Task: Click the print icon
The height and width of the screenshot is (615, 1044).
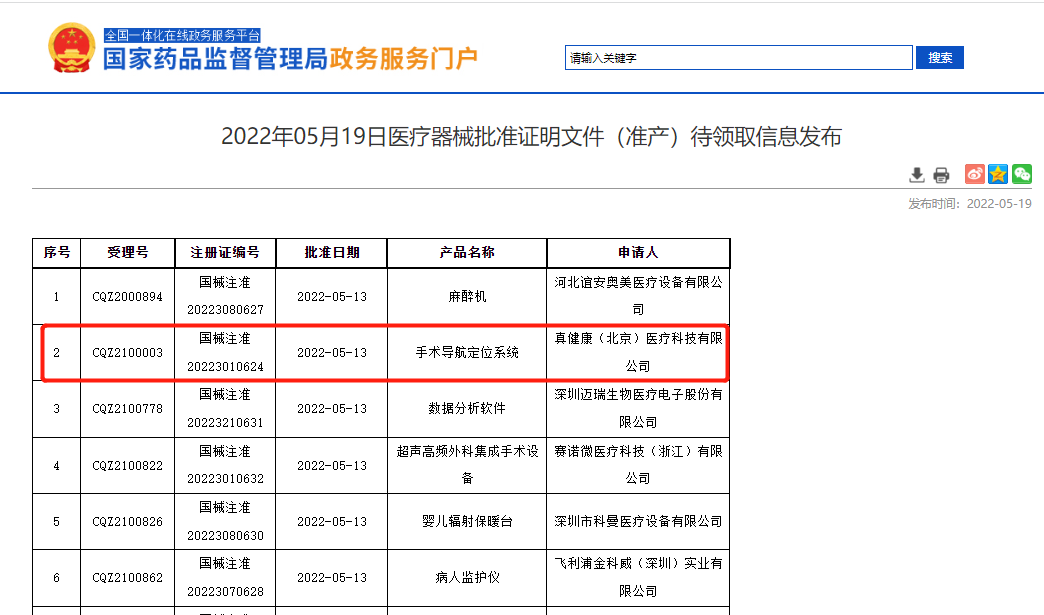Action: pos(941,175)
